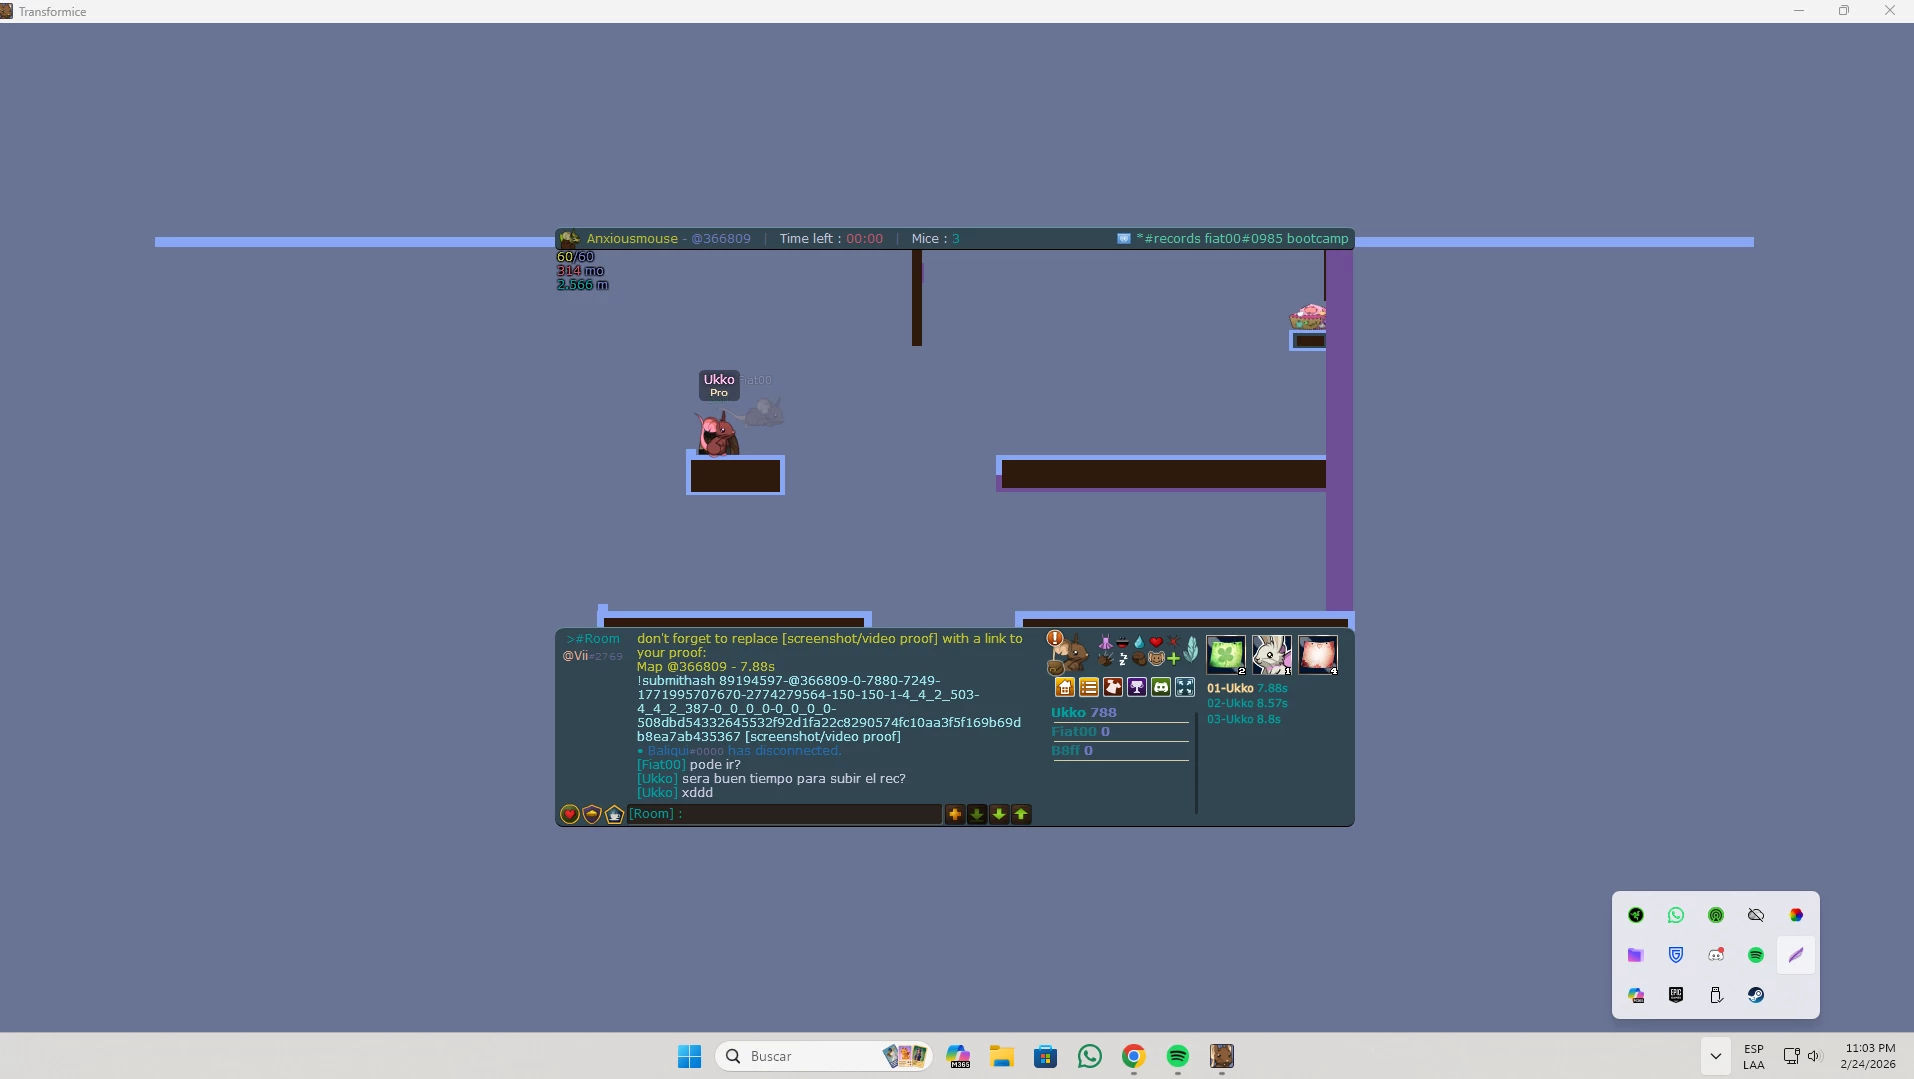Click the safely remove USB tray icon
Screen dimensions: 1914x1079
[x=1716, y=995]
